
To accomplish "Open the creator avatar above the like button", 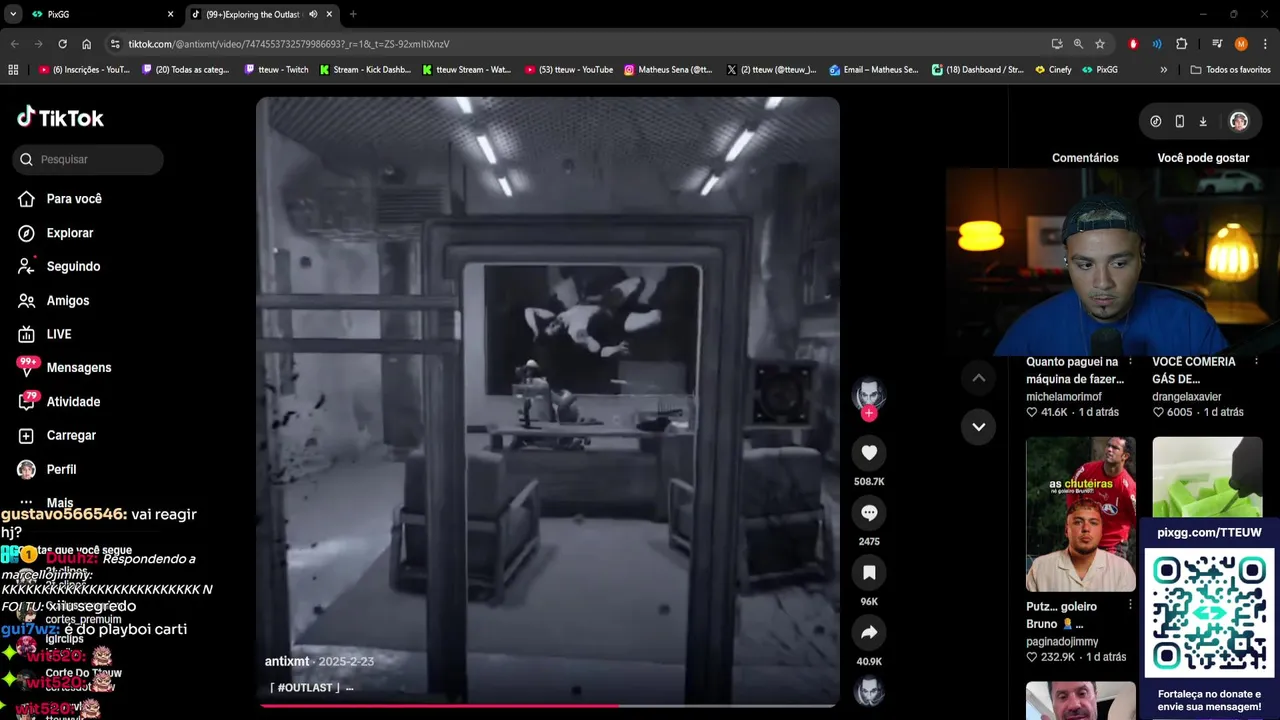I will coord(869,394).
